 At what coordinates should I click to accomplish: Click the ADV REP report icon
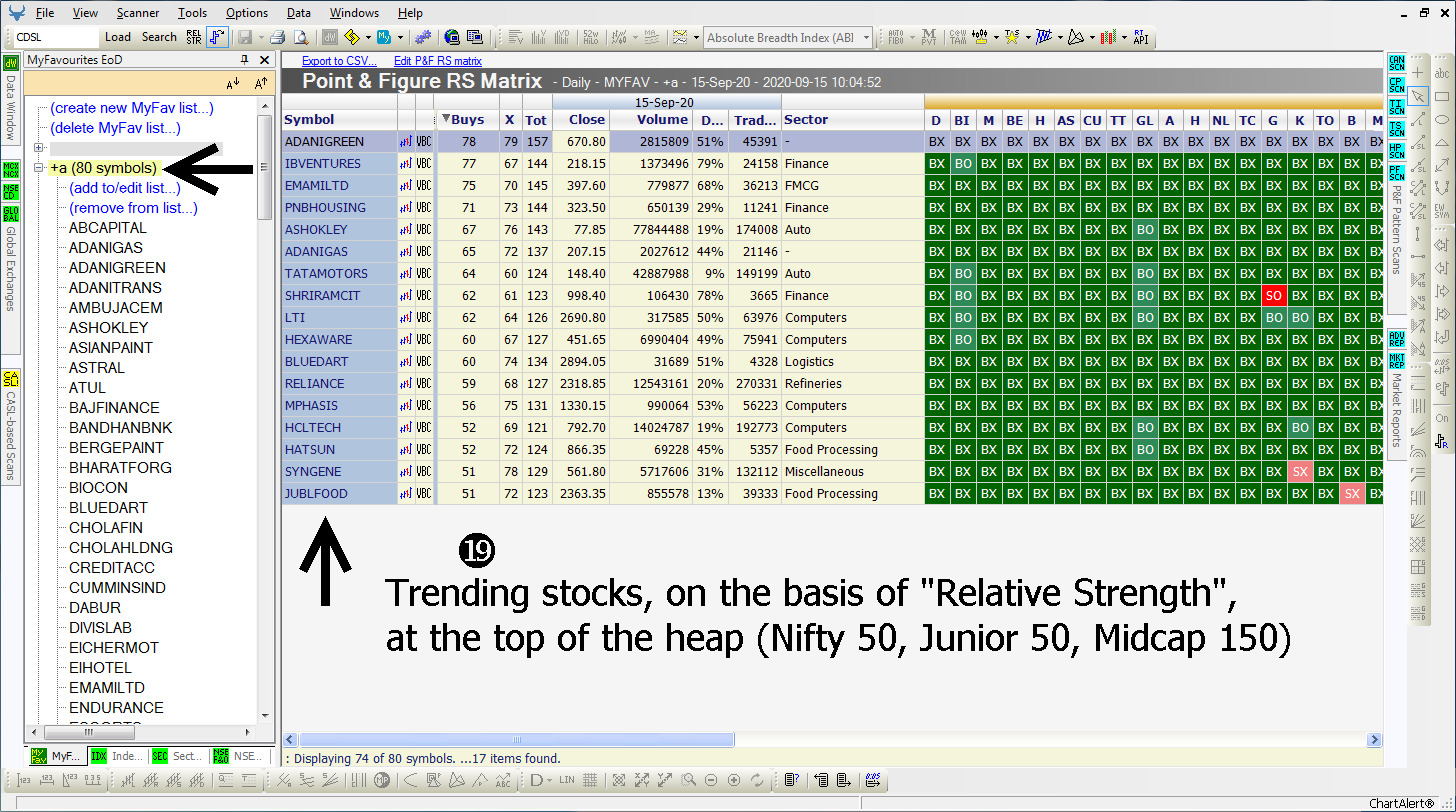tap(1397, 337)
